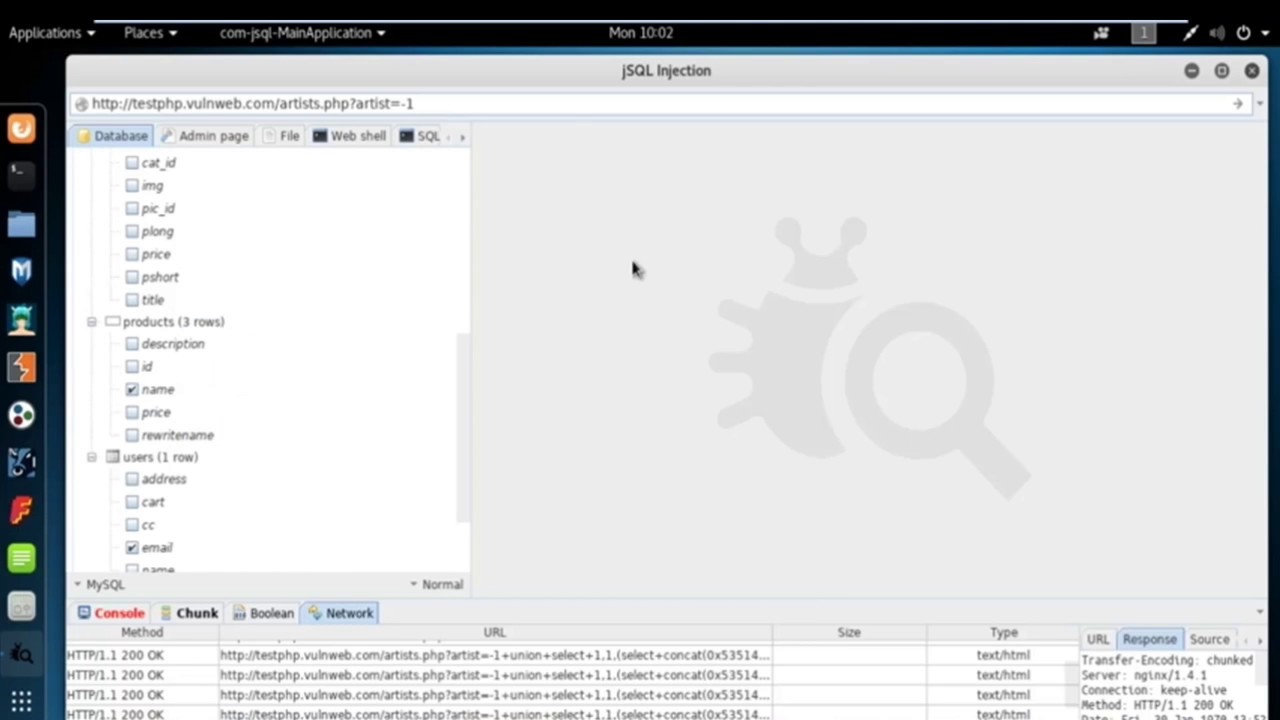This screenshot has width=1280, height=720.
Task: Launch the red F Faraday dock icon
Action: (21, 510)
